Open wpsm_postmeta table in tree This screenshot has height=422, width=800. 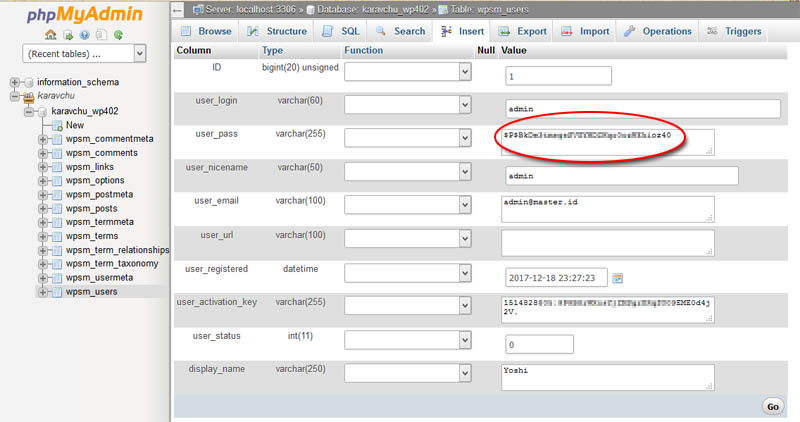(x=99, y=194)
